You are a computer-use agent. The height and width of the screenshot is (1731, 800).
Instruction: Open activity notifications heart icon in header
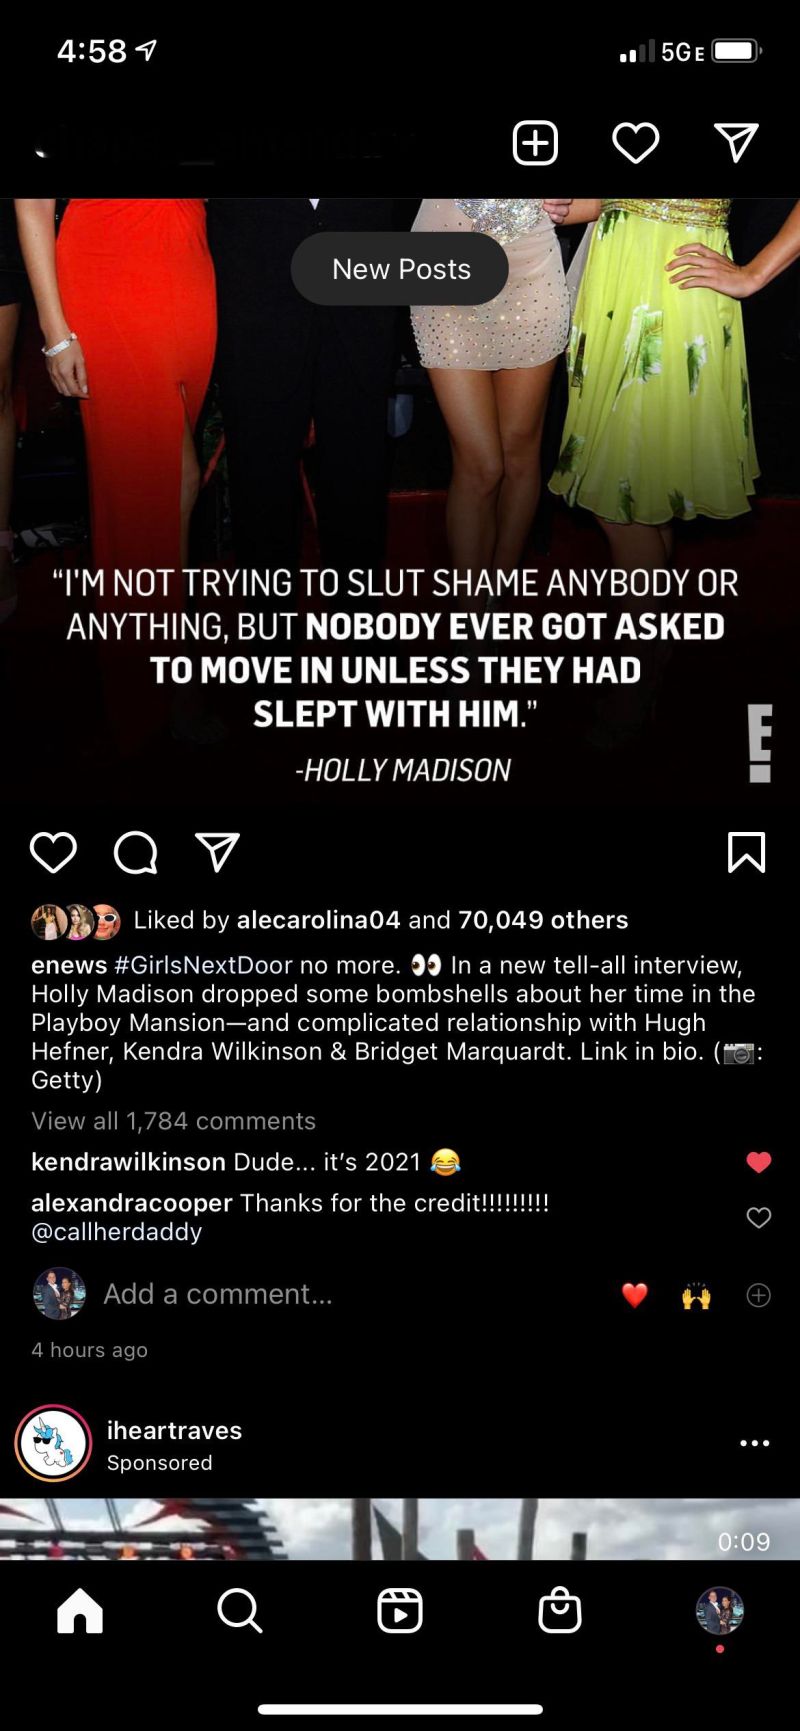(x=635, y=143)
